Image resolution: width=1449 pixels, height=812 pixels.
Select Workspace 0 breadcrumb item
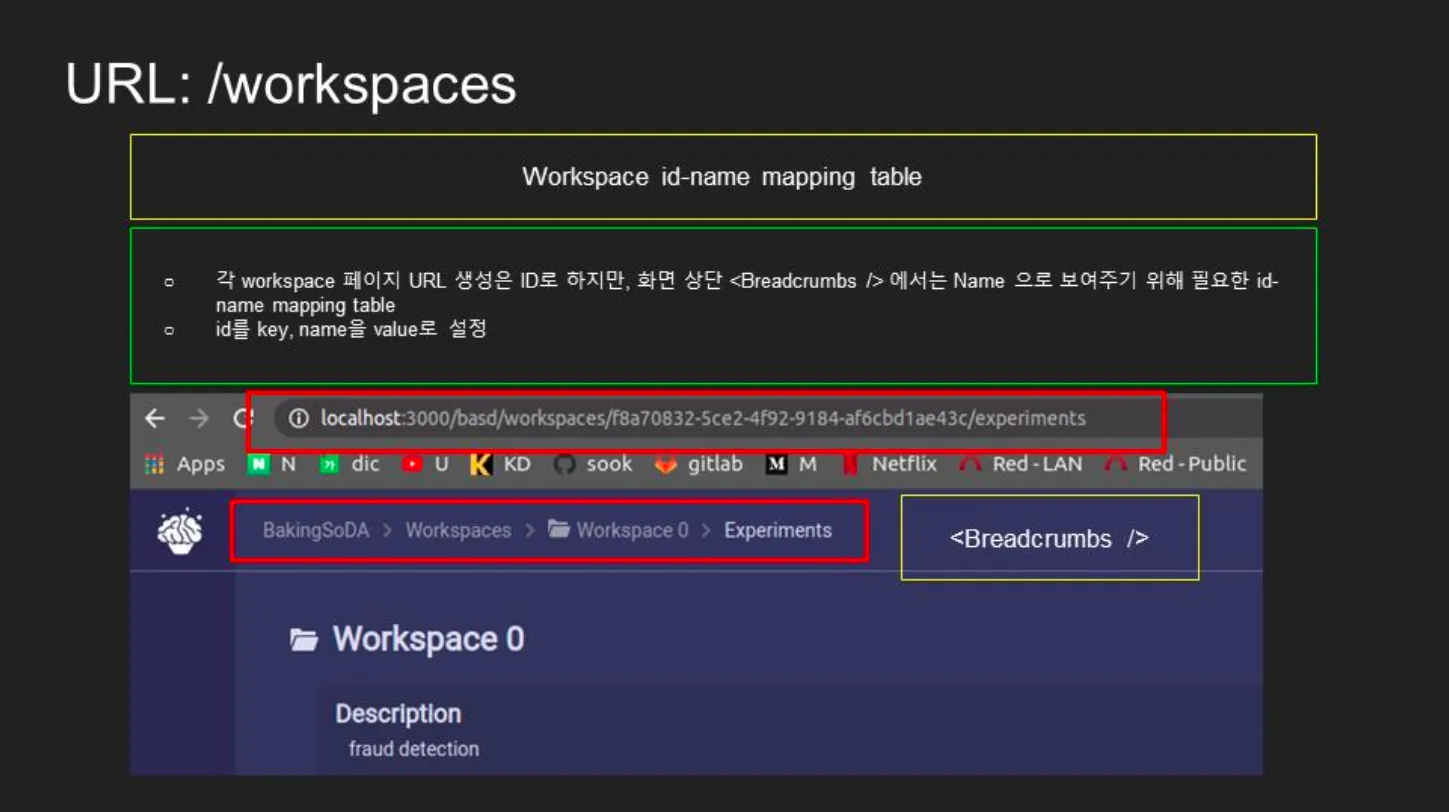pos(619,531)
